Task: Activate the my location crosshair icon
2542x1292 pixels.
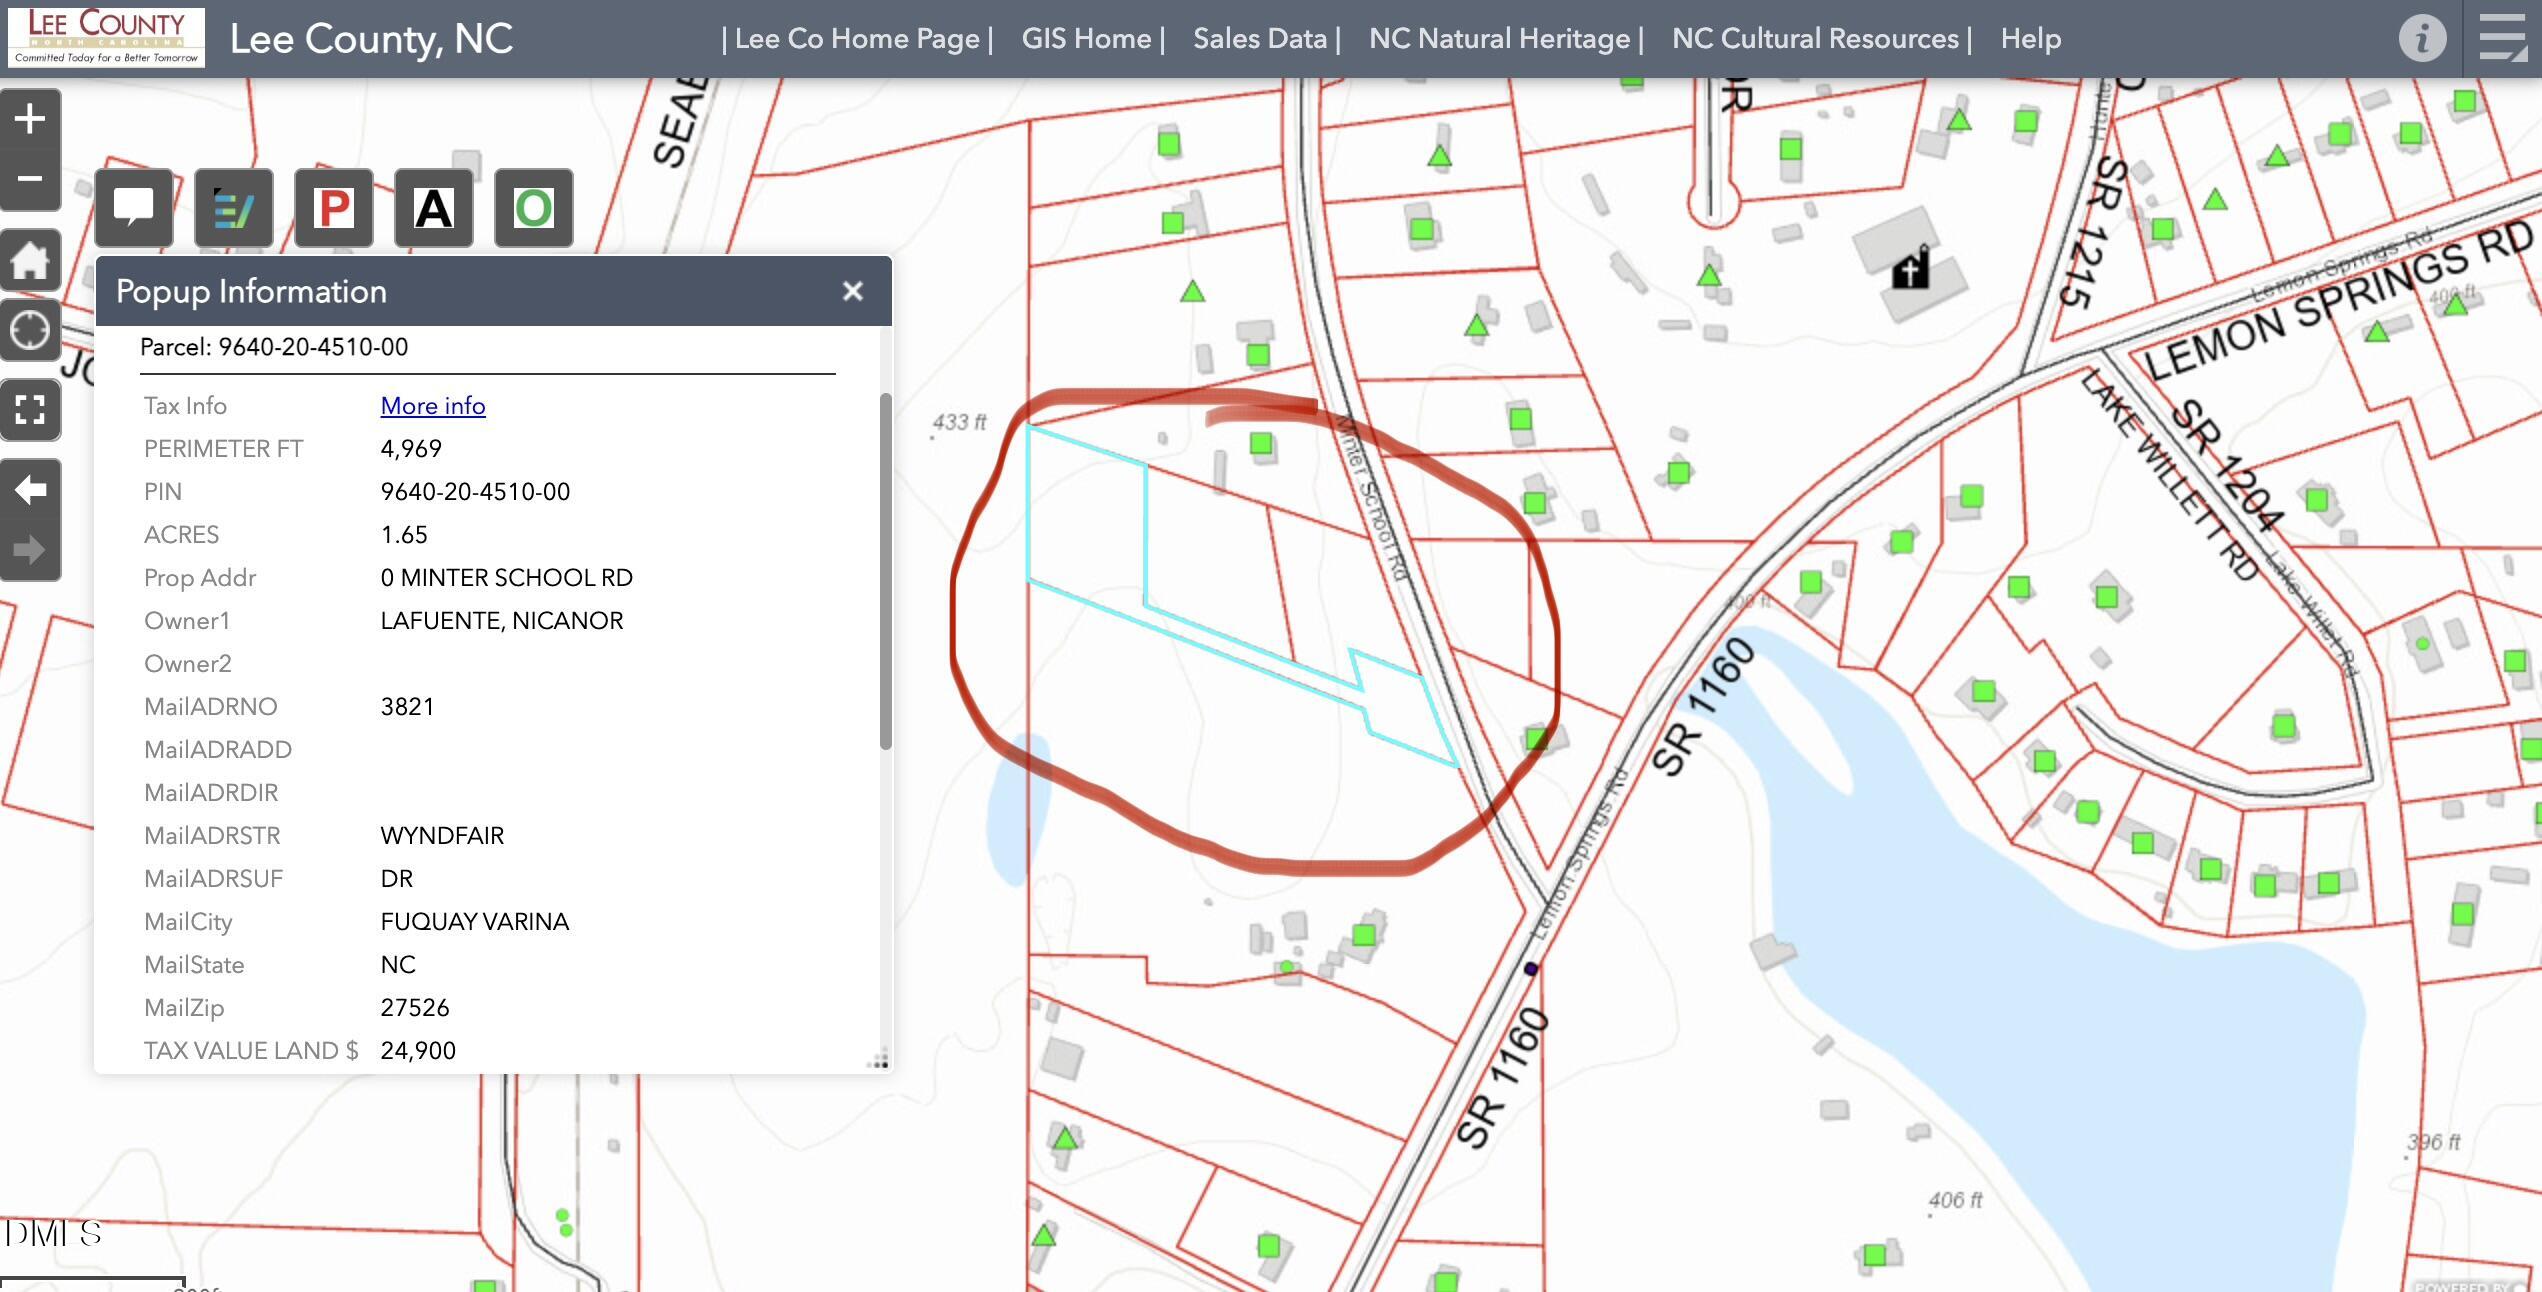Action: click(x=30, y=330)
